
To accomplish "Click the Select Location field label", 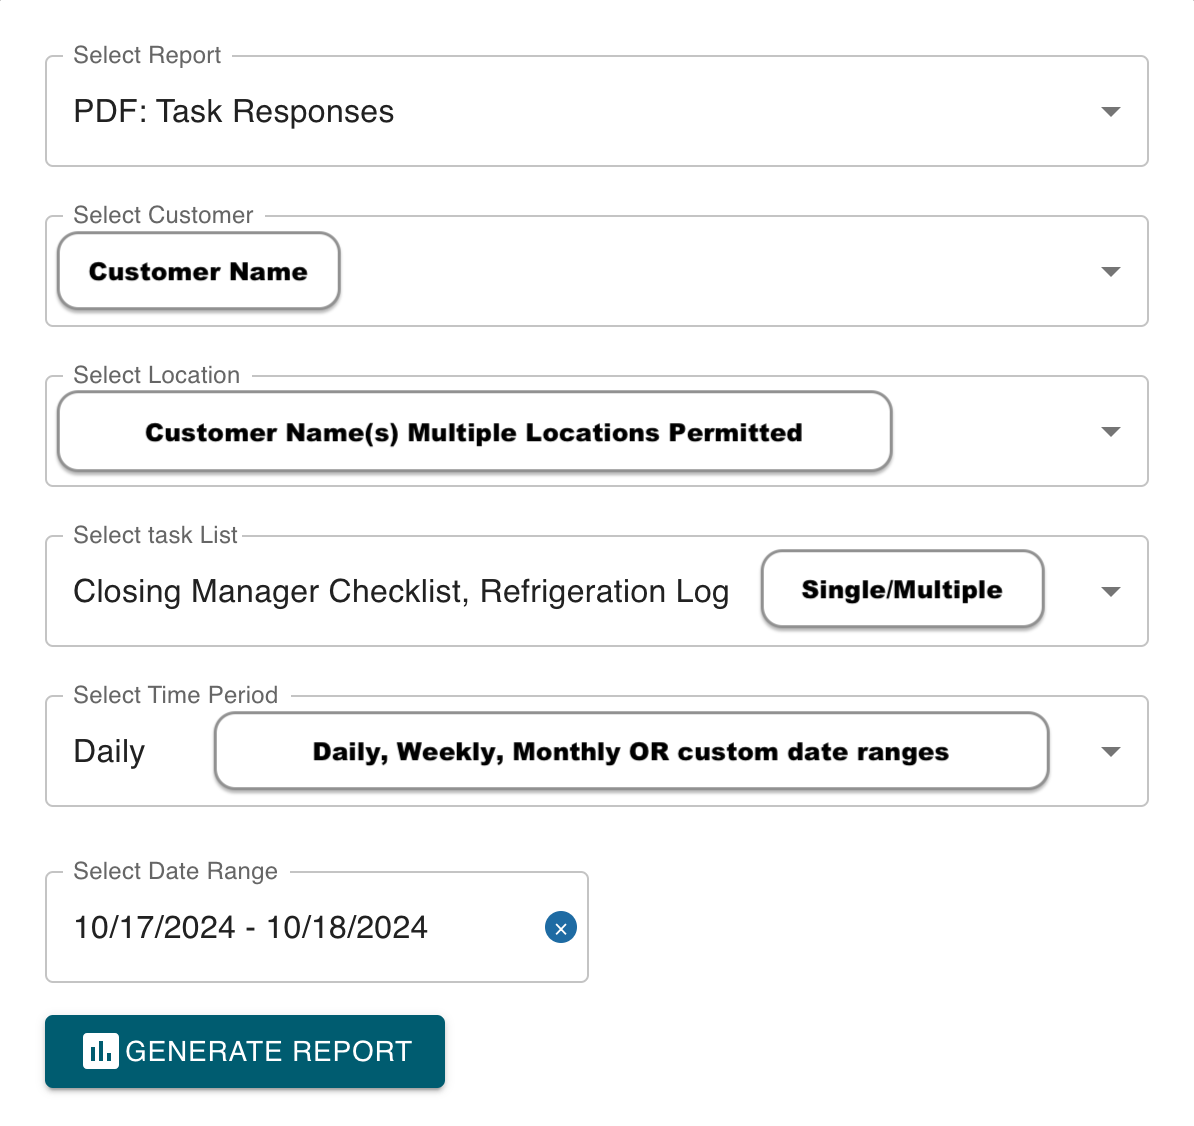I will [x=156, y=375].
